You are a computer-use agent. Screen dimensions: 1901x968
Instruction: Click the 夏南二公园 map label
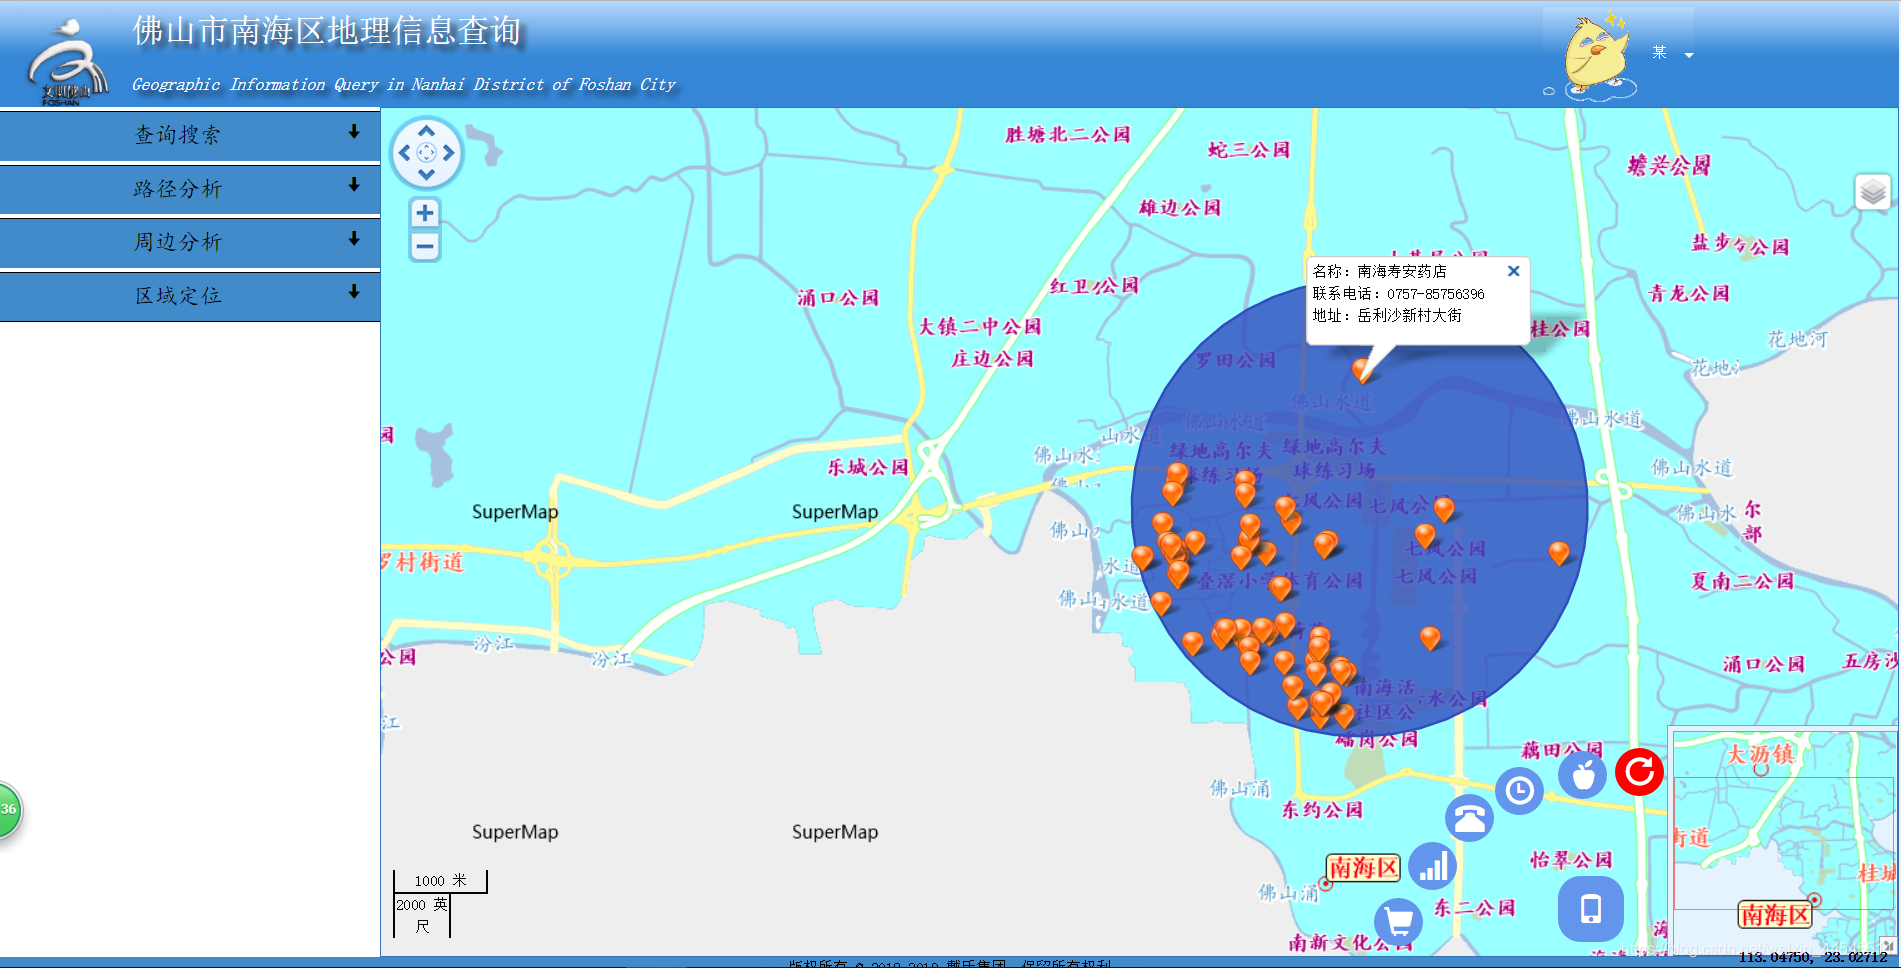click(1742, 581)
